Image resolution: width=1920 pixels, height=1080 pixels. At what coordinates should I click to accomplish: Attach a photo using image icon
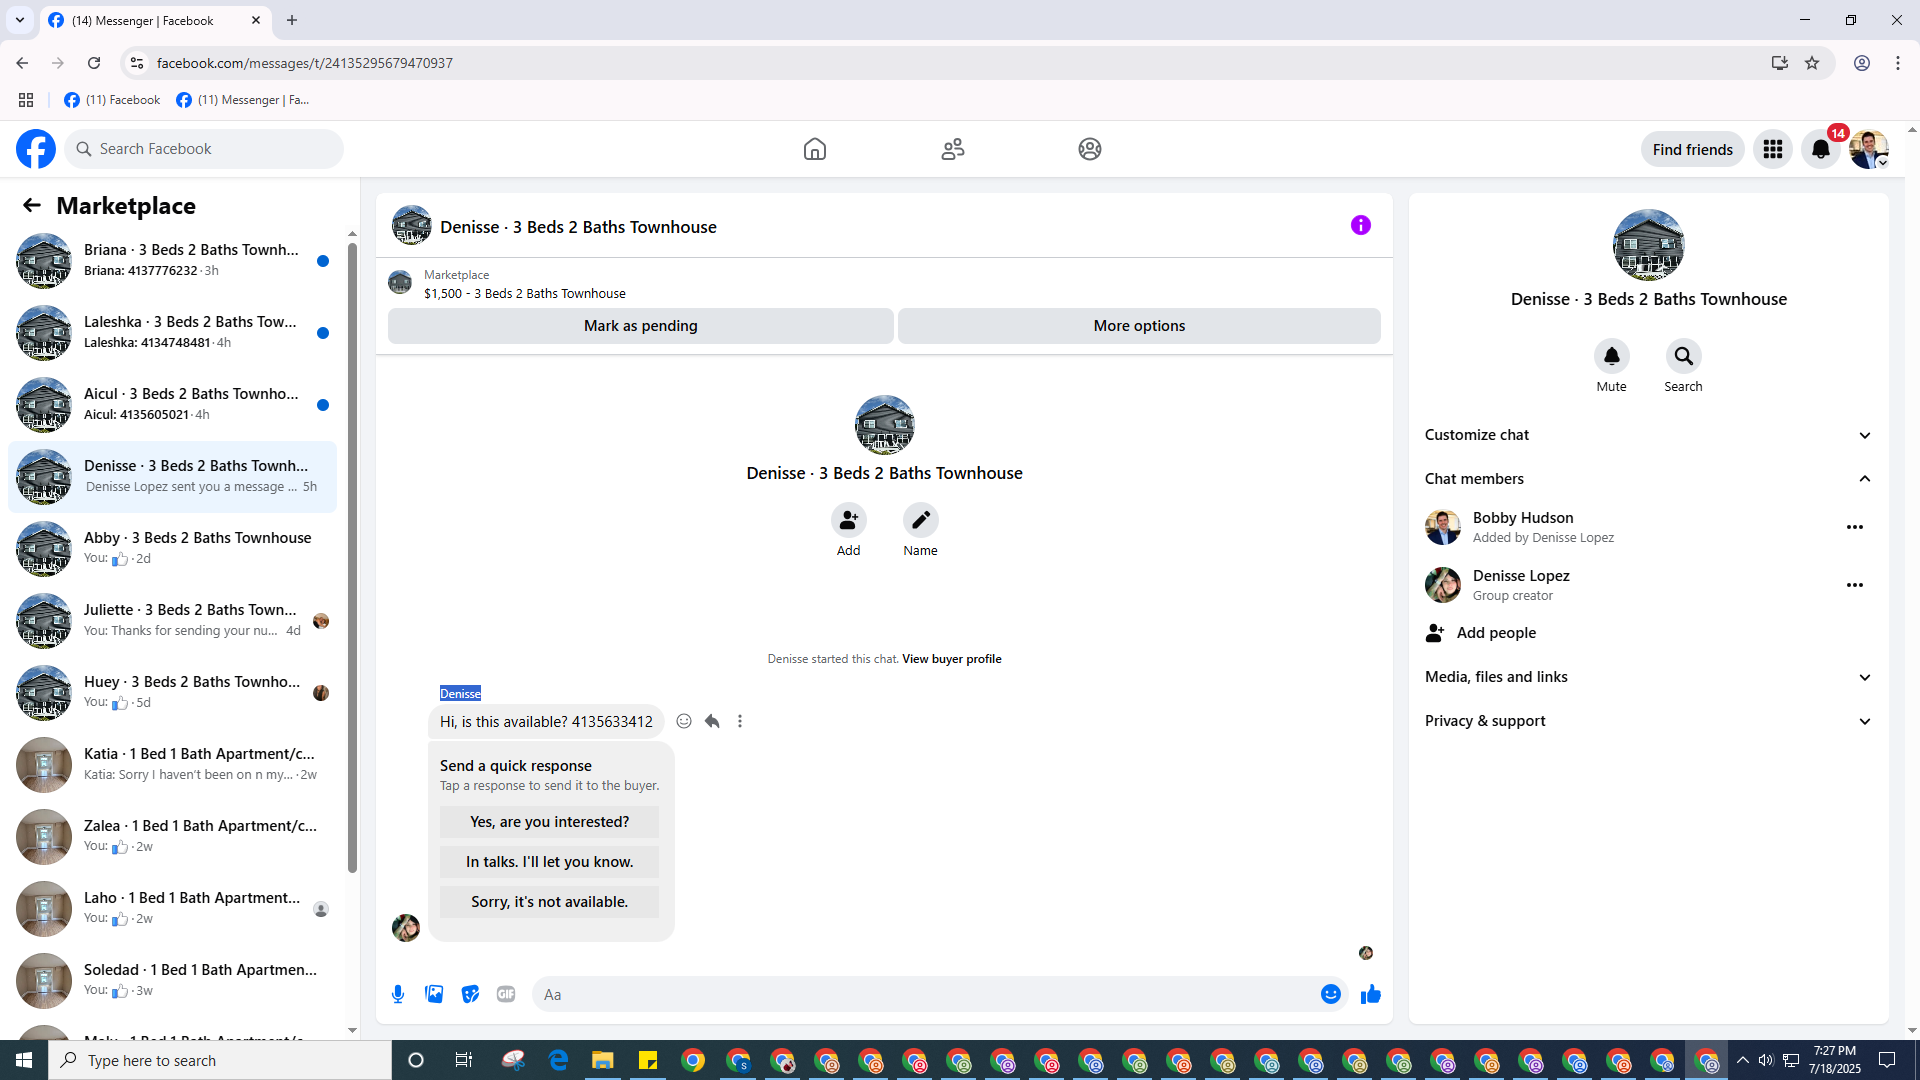(x=434, y=994)
